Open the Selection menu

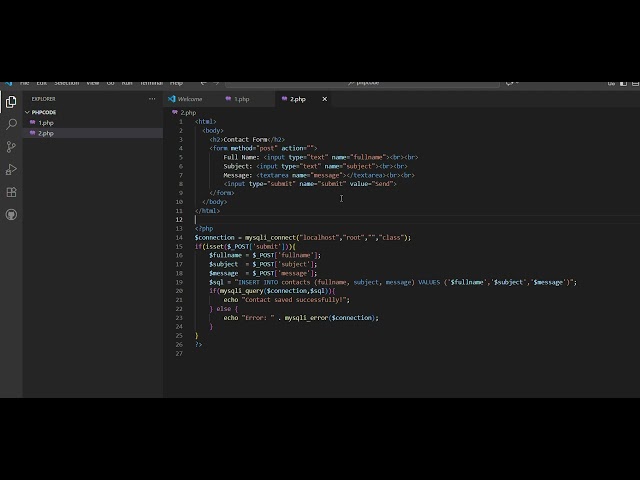coord(67,83)
